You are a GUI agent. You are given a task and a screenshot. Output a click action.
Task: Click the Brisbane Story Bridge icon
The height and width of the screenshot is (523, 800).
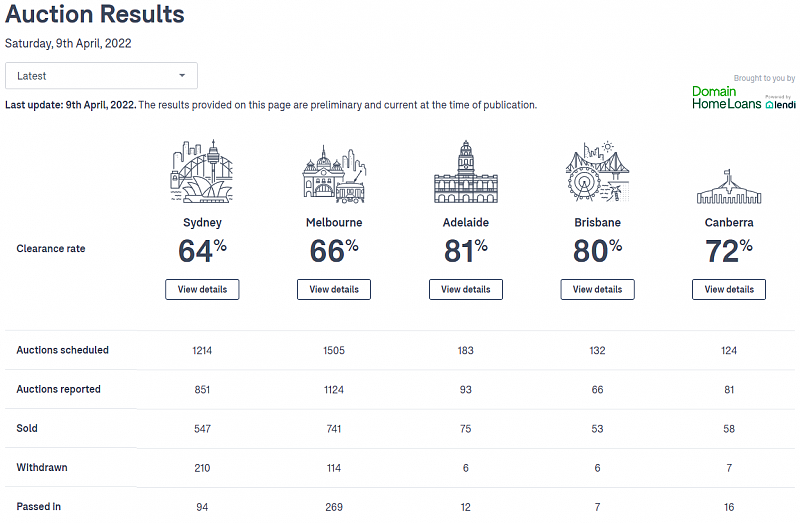coord(597,171)
